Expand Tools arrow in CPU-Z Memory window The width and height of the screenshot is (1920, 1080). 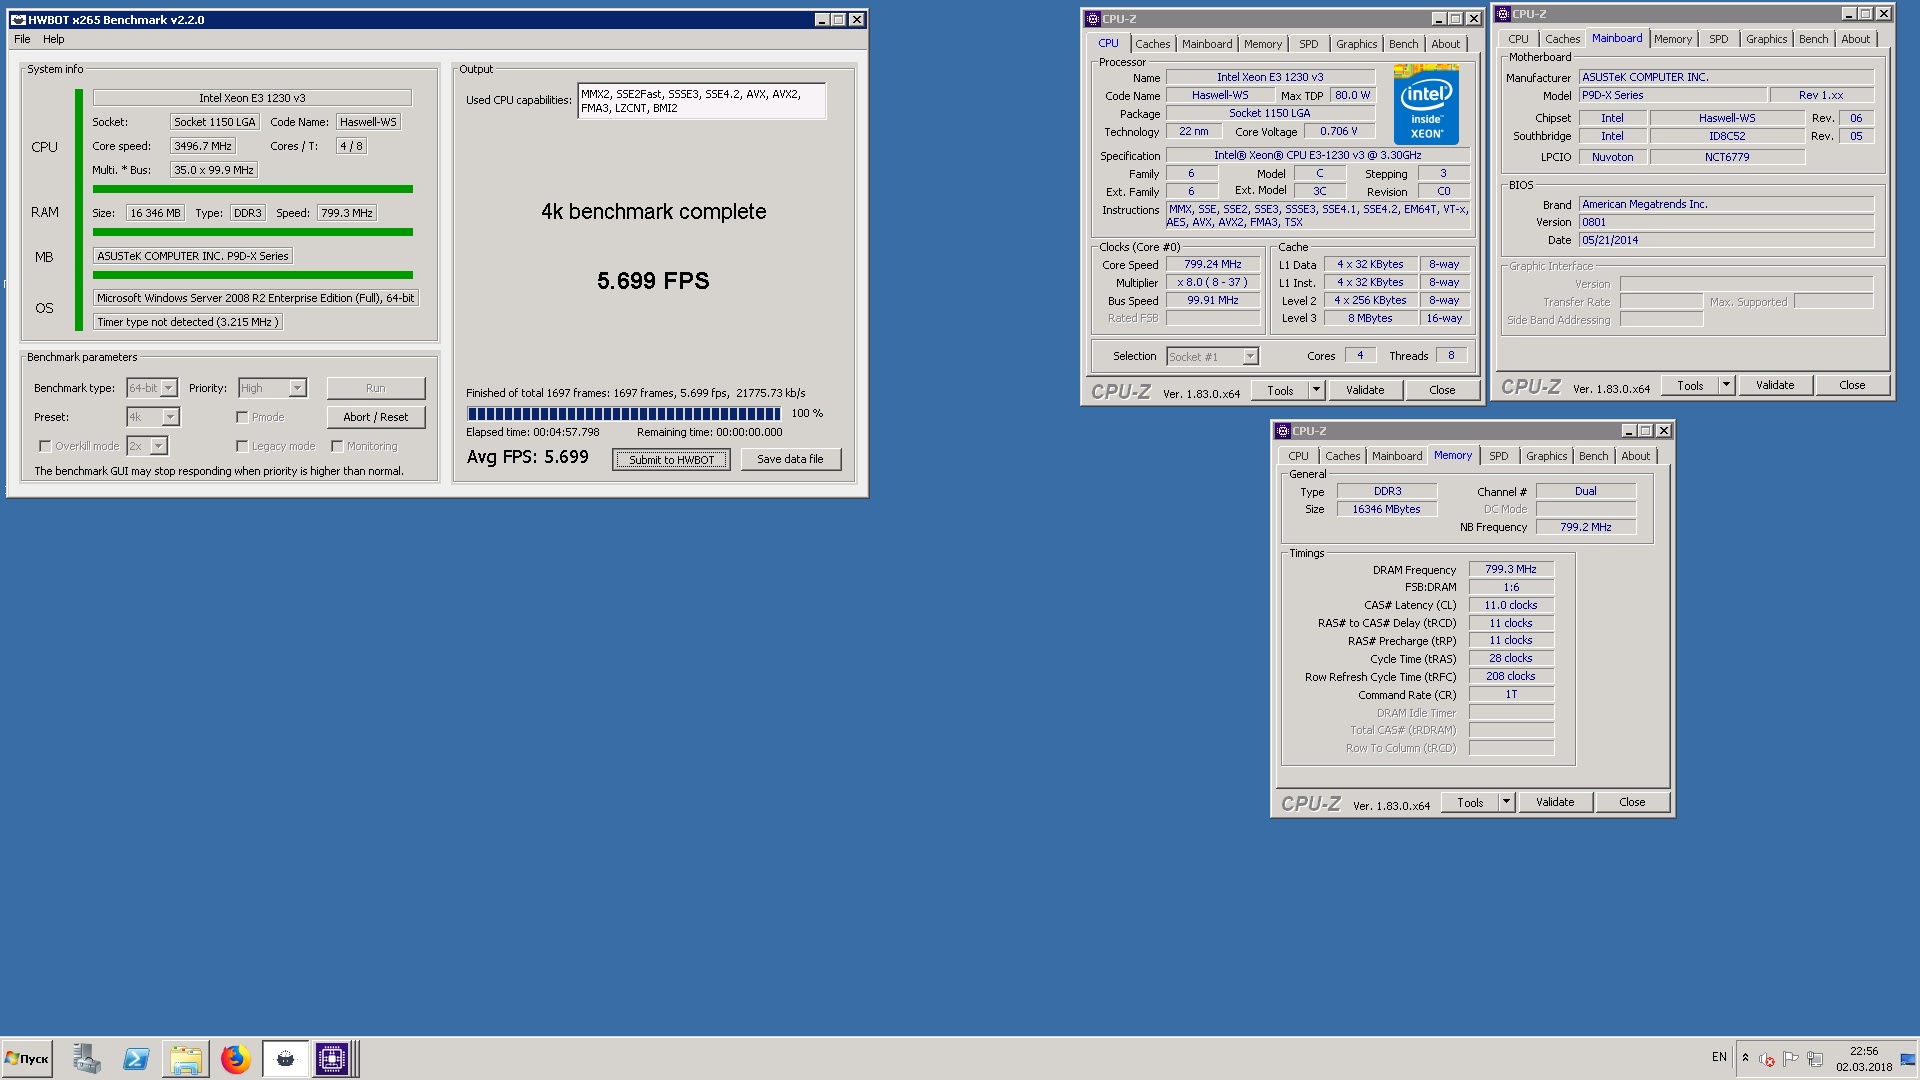click(x=1507, y=802)
